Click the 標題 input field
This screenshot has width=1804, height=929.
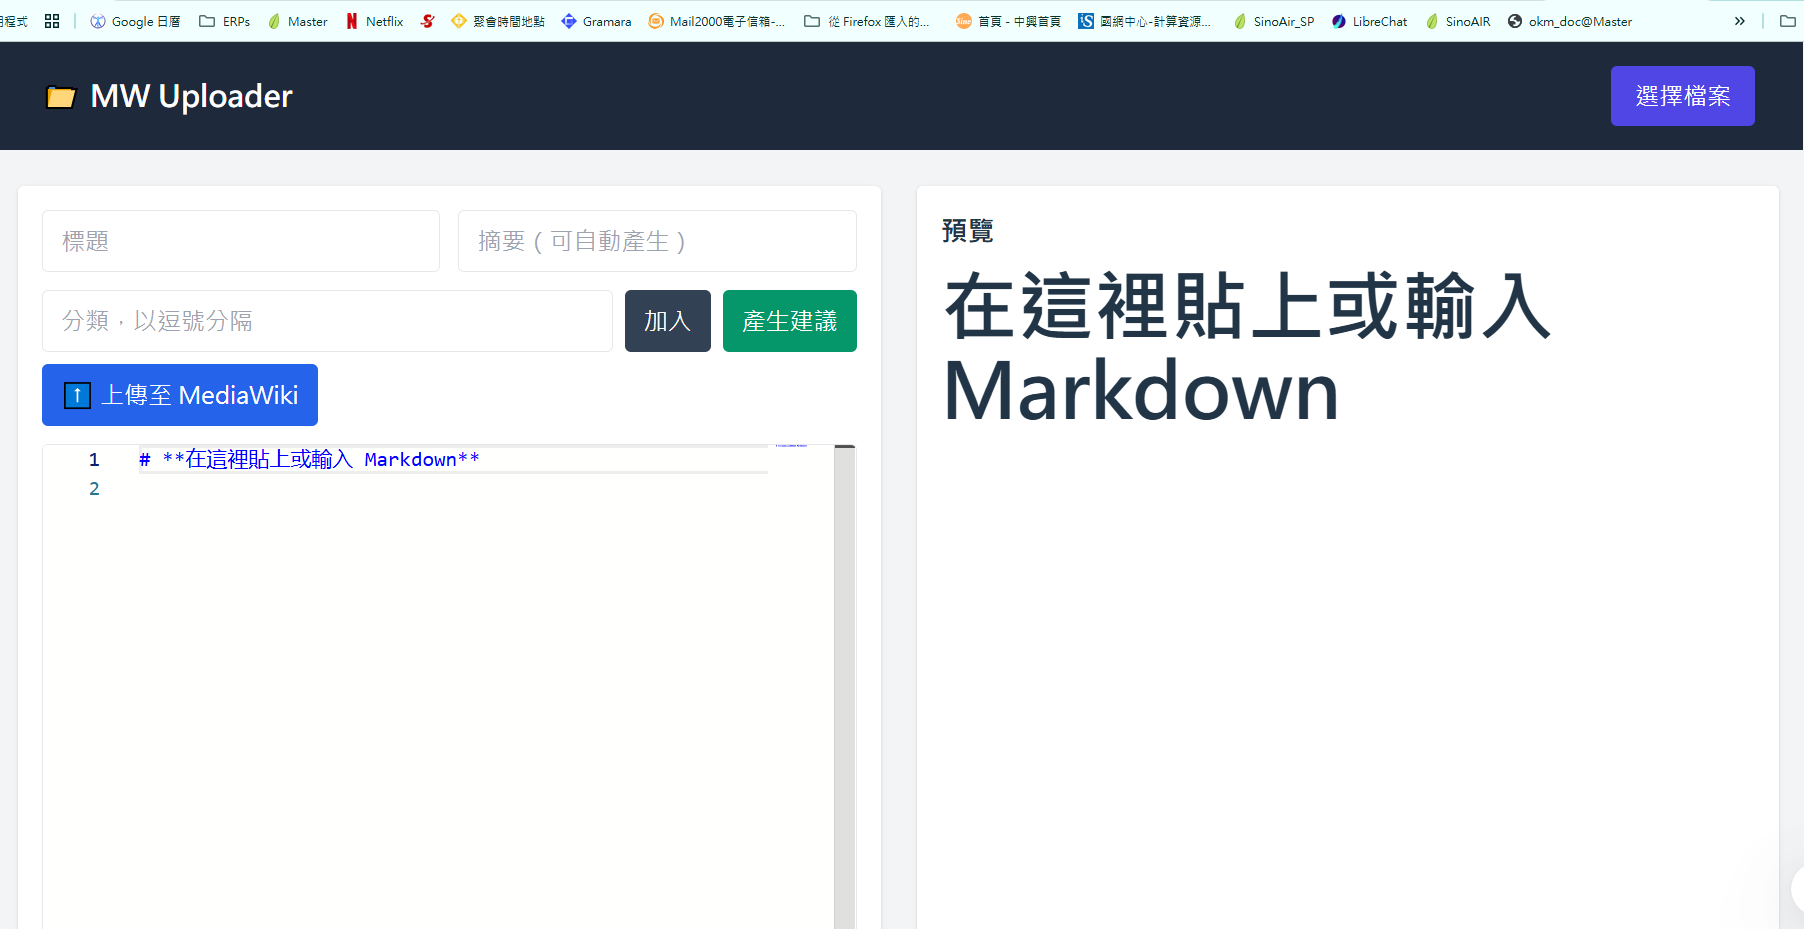pyautogui.click(x=241, y=241)
